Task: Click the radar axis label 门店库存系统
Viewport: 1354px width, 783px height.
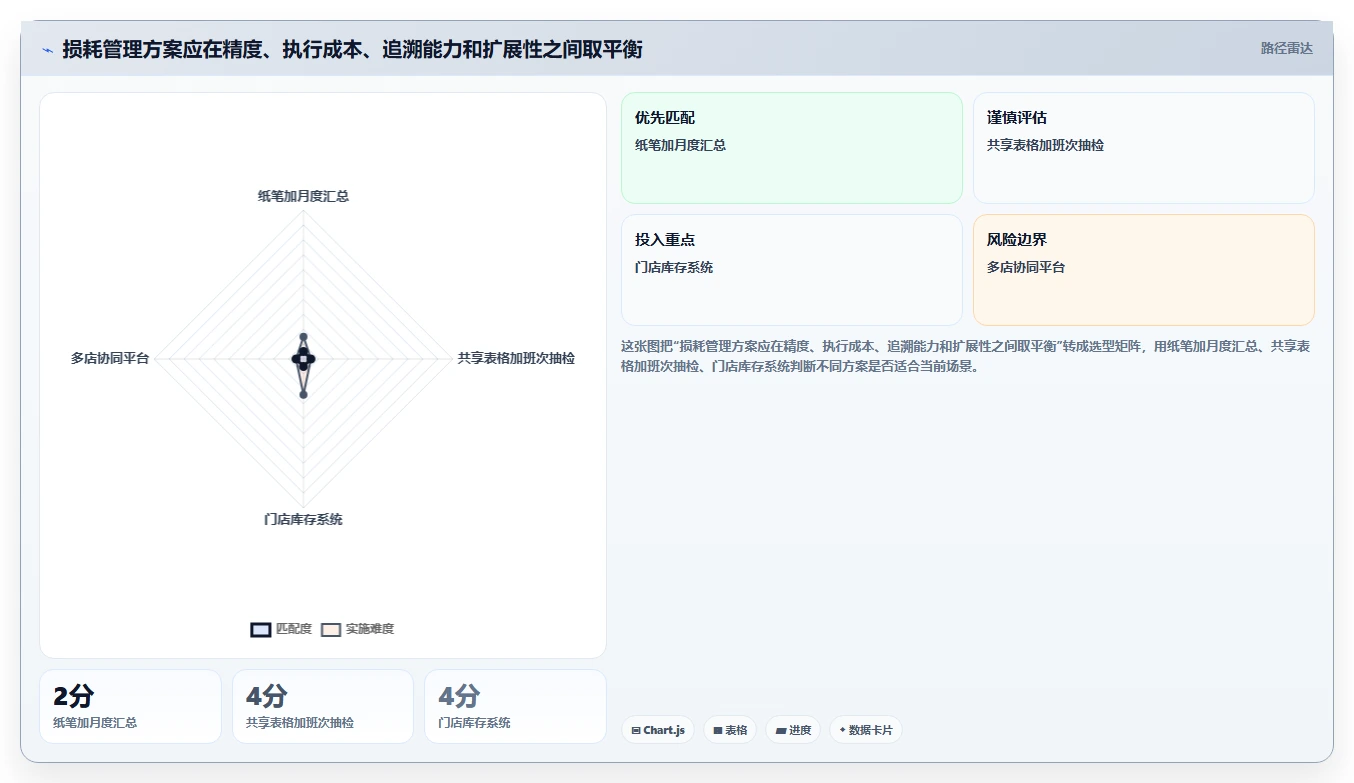Action: click(303, 519)
